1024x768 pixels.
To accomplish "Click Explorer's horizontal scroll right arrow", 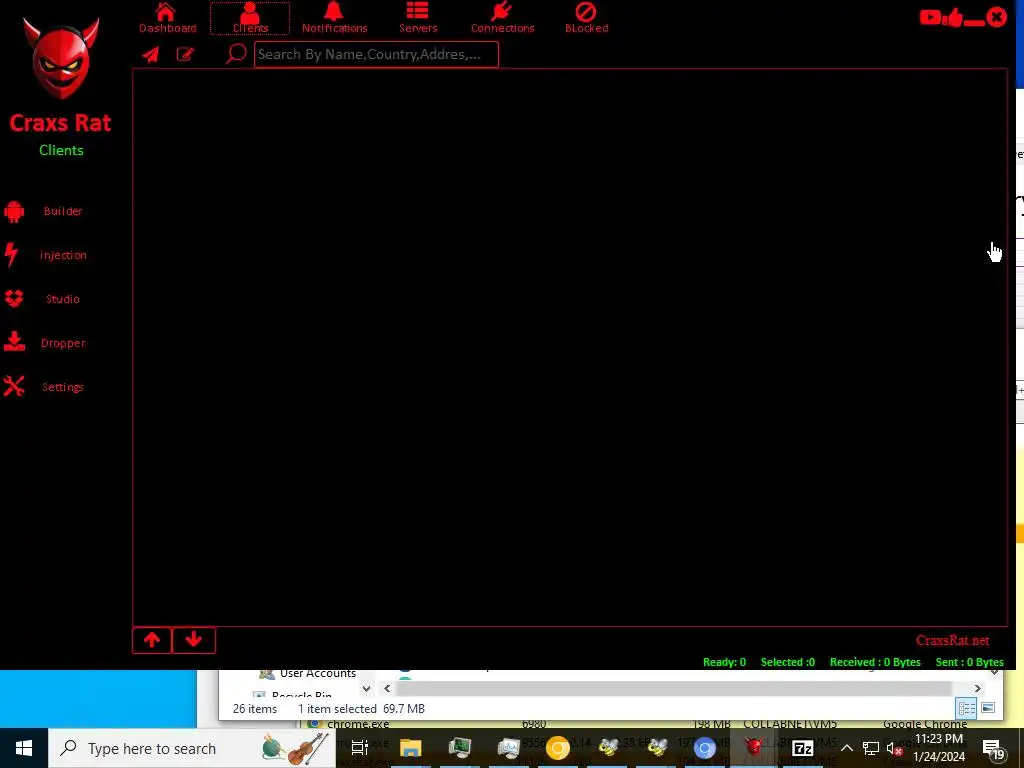I will tap(977, 688).
